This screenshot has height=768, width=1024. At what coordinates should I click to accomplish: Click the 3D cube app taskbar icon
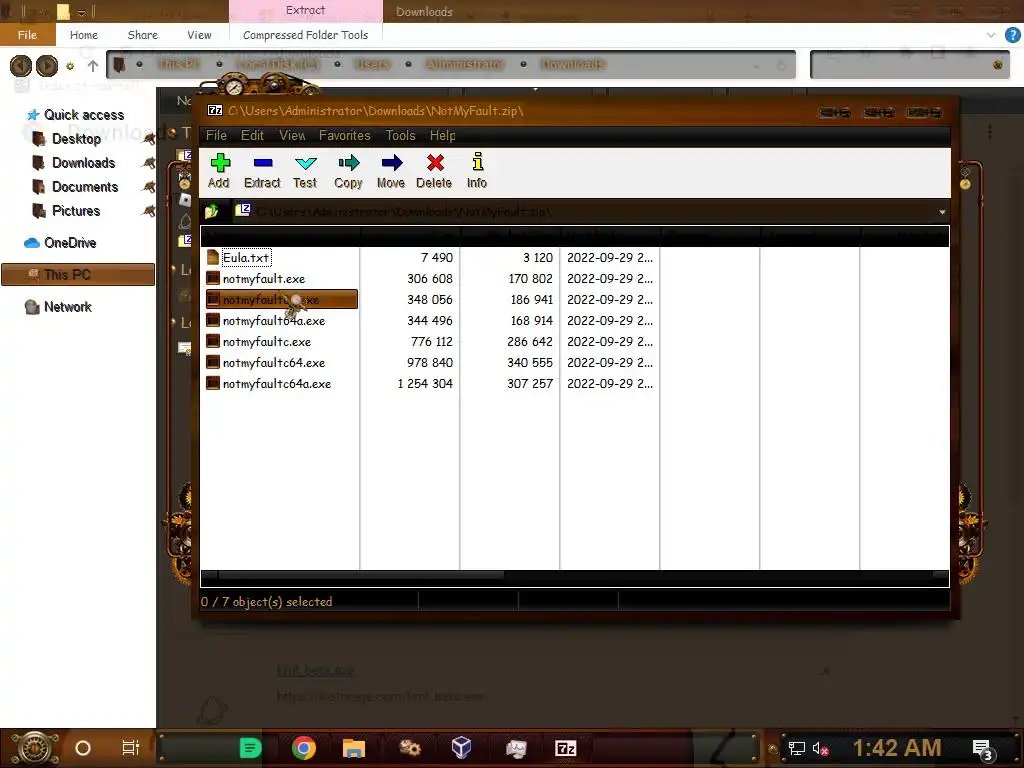click(x=461, y=748)
